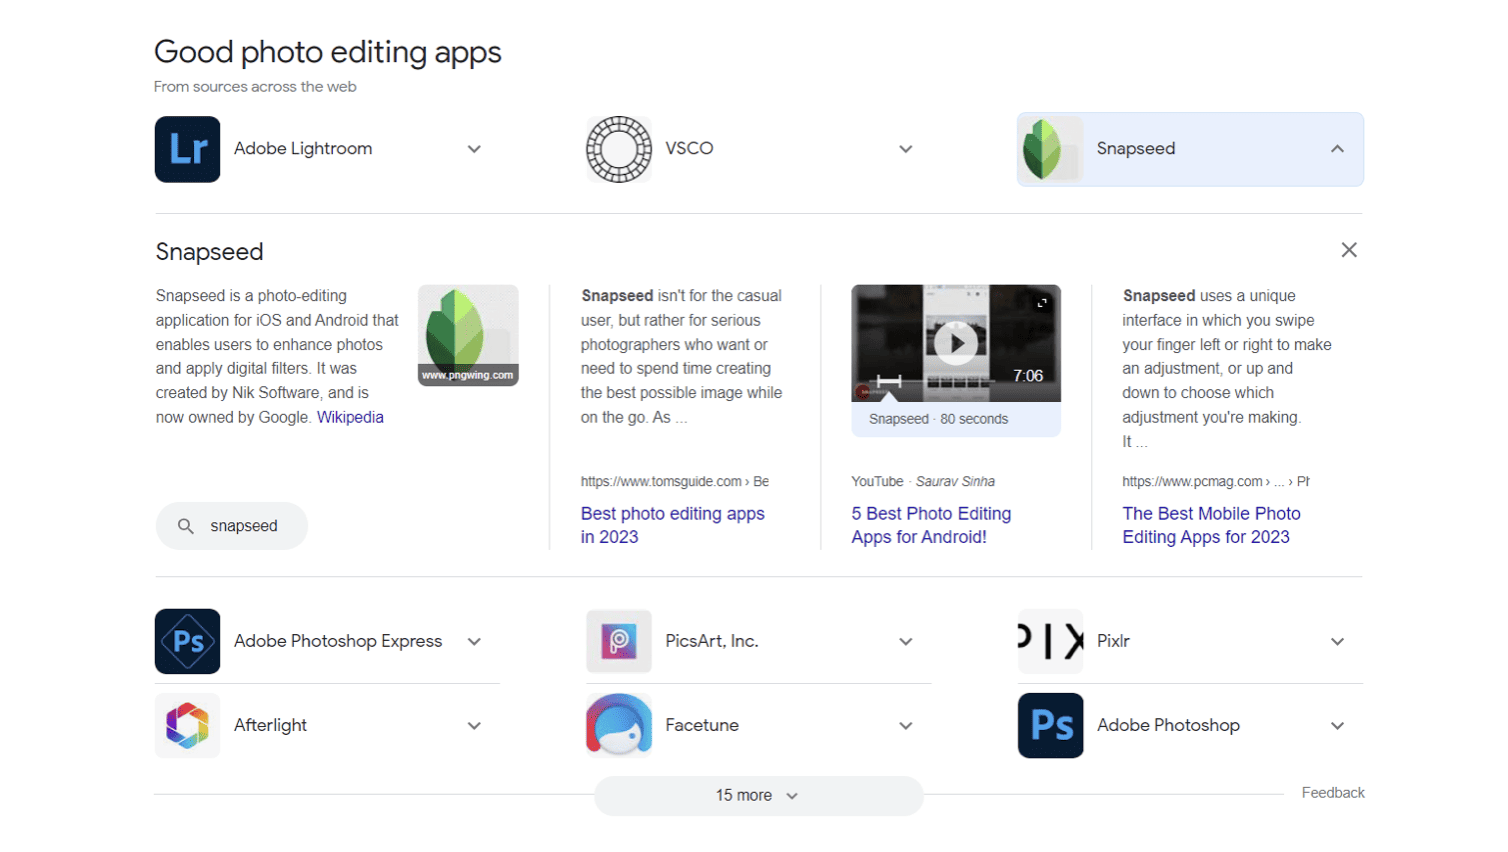Expand the Adobe Lightroom chevron
This screenshot has height=852, width=1508.
(x=474, y=149)
